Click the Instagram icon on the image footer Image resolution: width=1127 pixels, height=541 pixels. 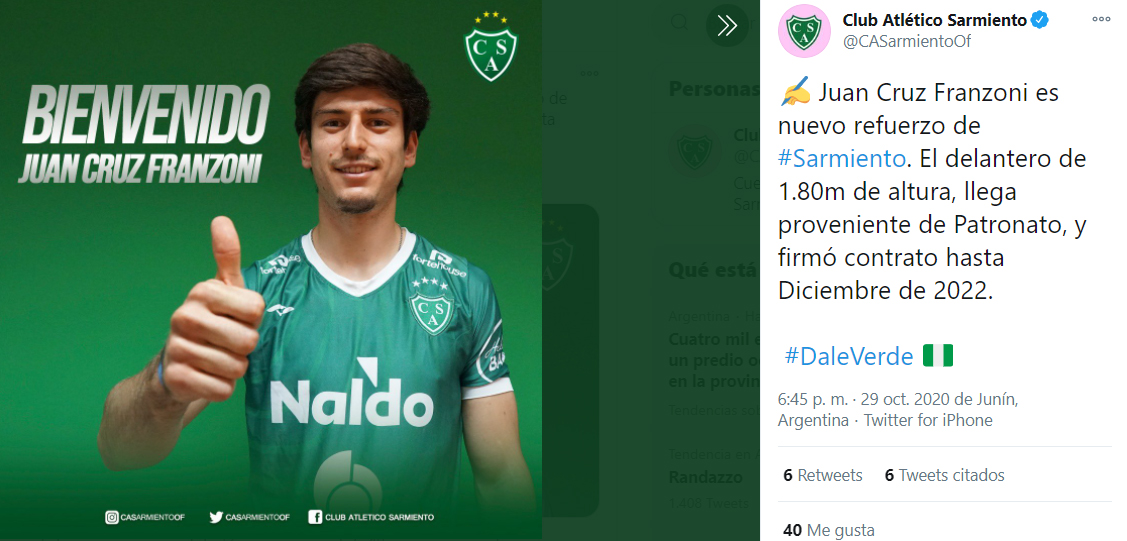click(111, 517)
